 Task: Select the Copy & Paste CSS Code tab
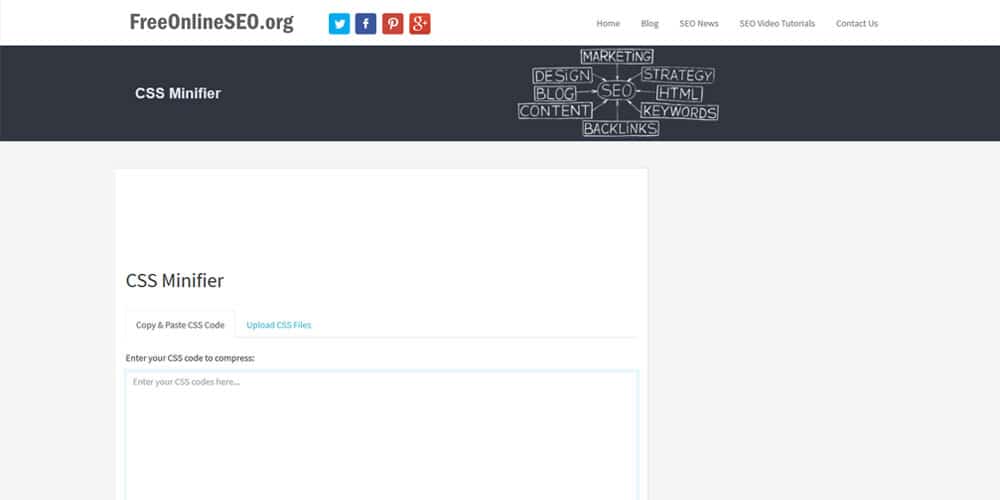tap(180, 325)
